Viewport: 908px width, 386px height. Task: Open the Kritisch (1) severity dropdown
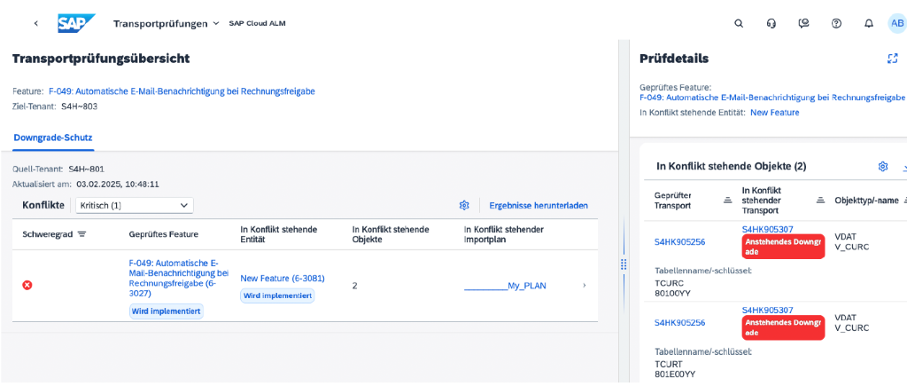(134, 205)
